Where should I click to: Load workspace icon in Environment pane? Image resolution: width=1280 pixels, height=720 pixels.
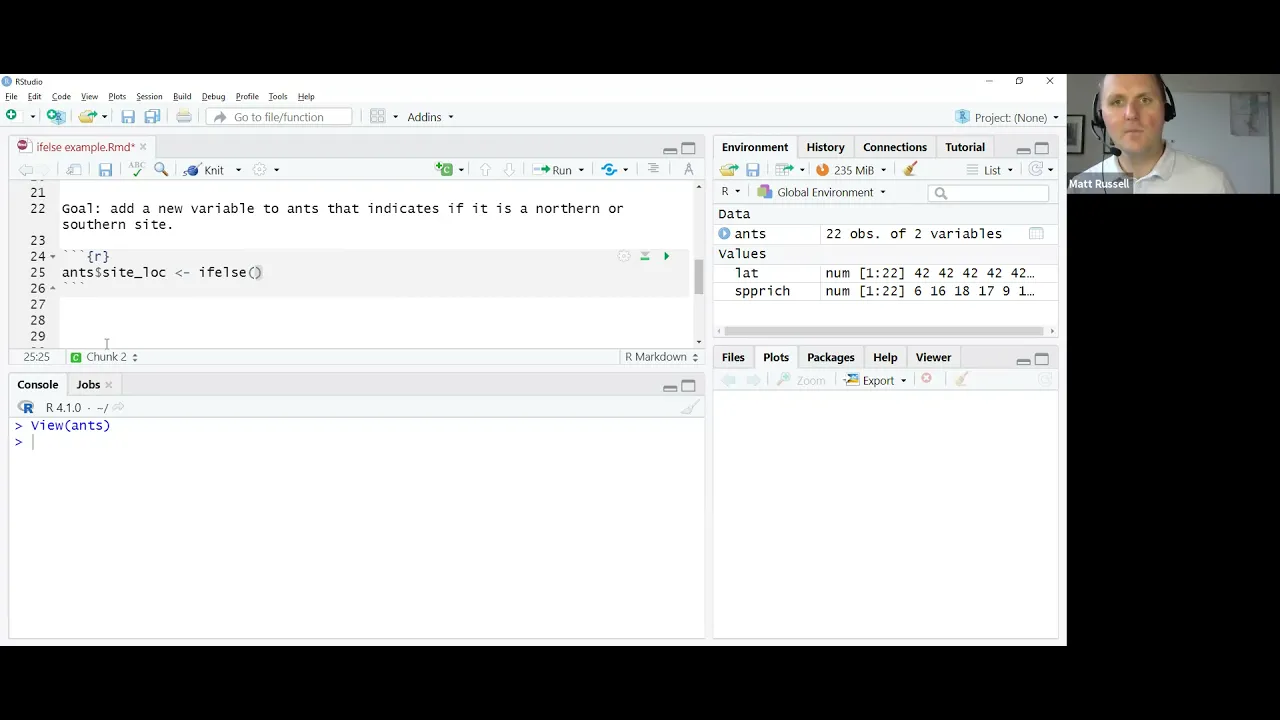(x=729, y=170)
